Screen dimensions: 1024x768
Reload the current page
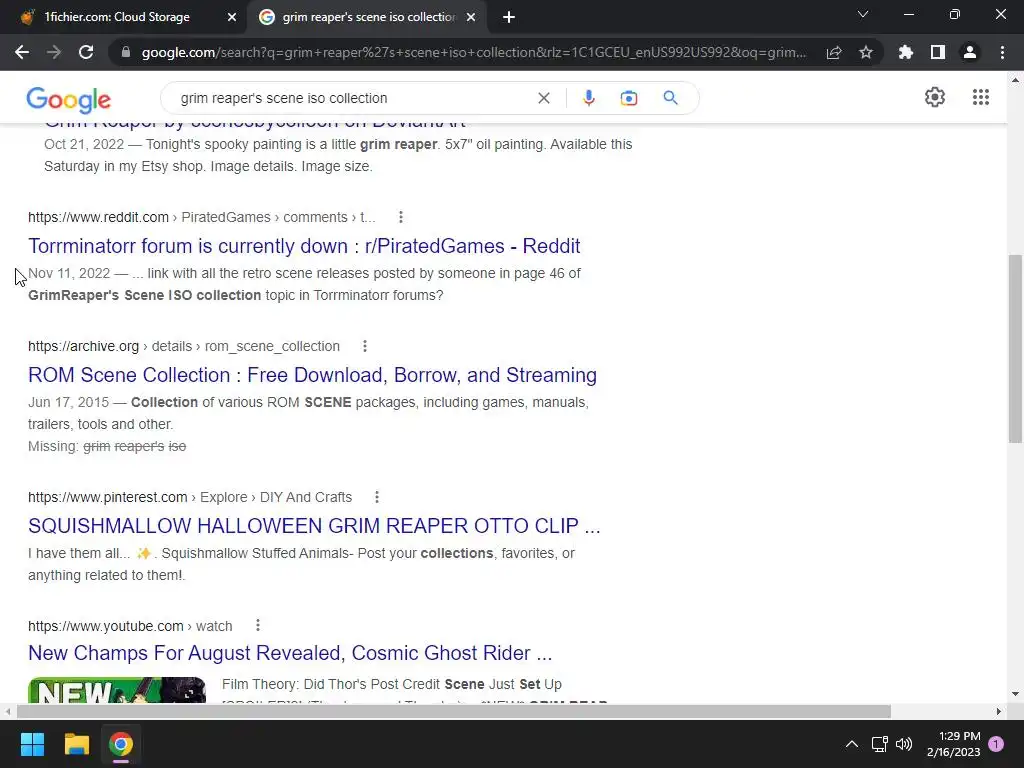(86, 52)
